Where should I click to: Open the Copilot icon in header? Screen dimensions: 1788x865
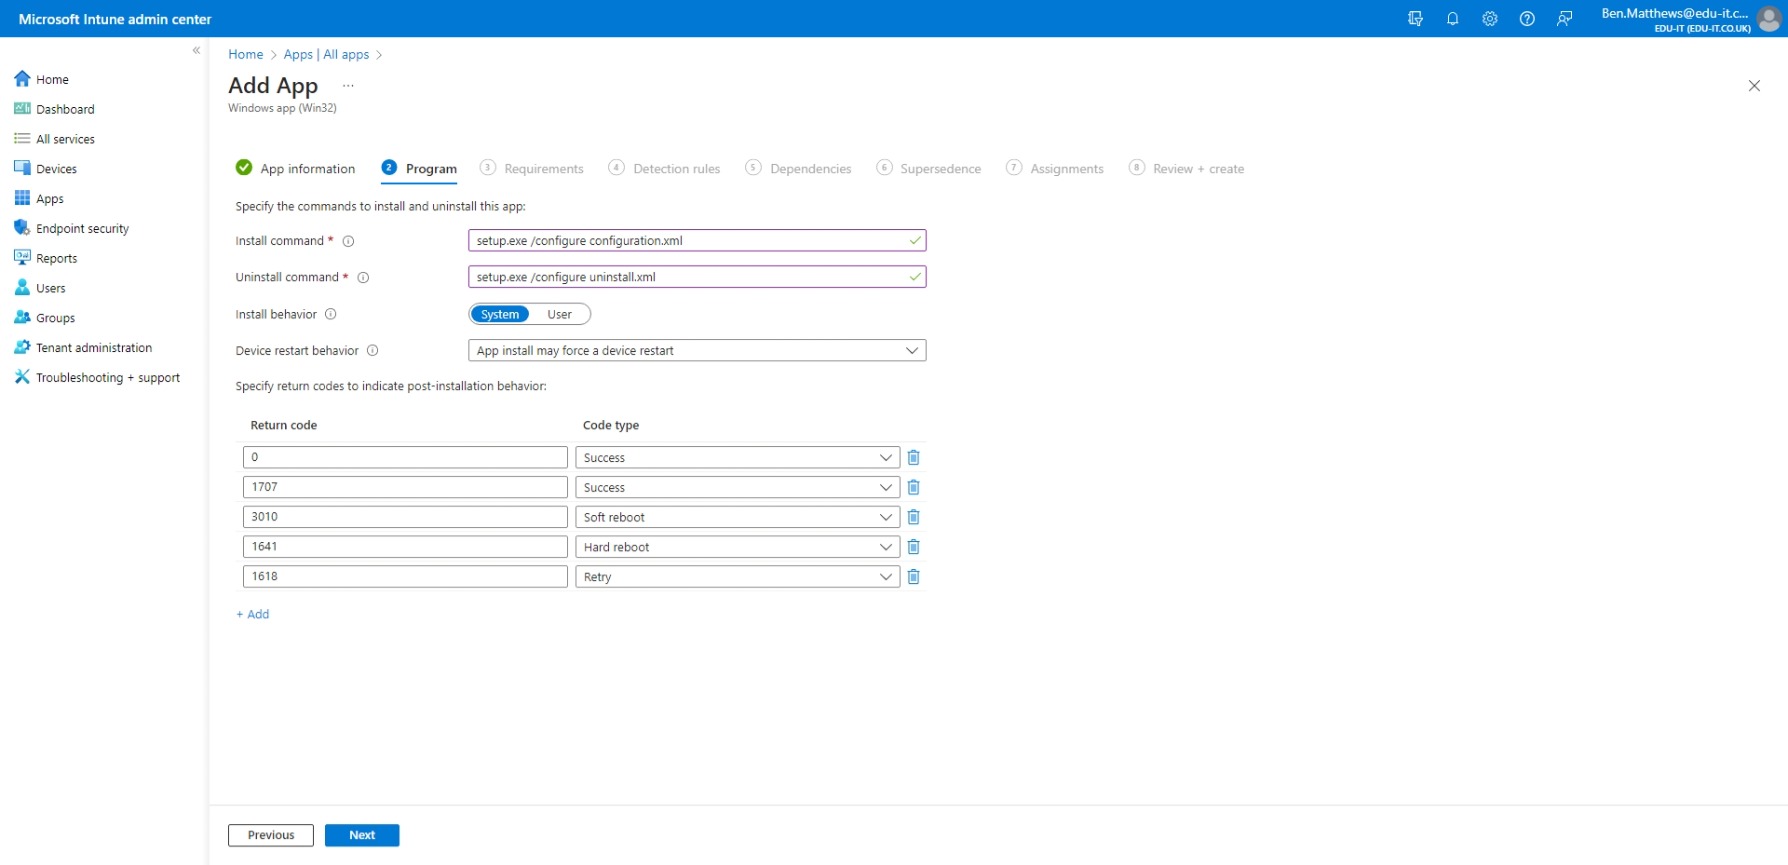(1415, 19)
